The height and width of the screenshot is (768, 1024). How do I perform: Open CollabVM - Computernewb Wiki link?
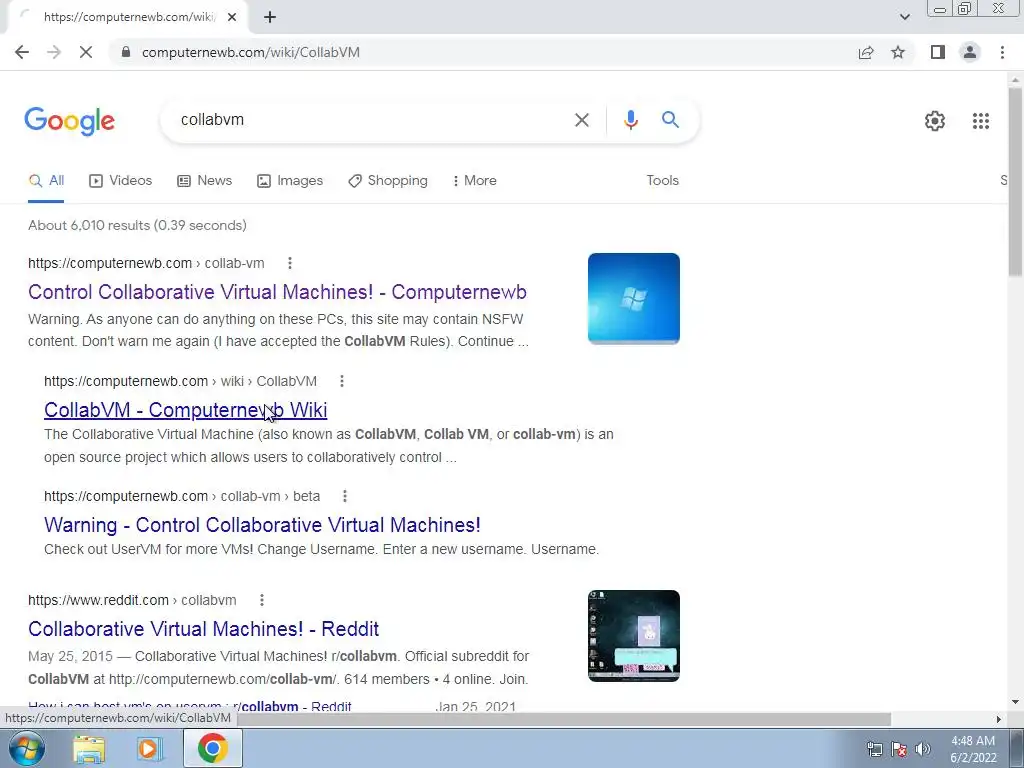pyautogui.click(x=185, y=410)
